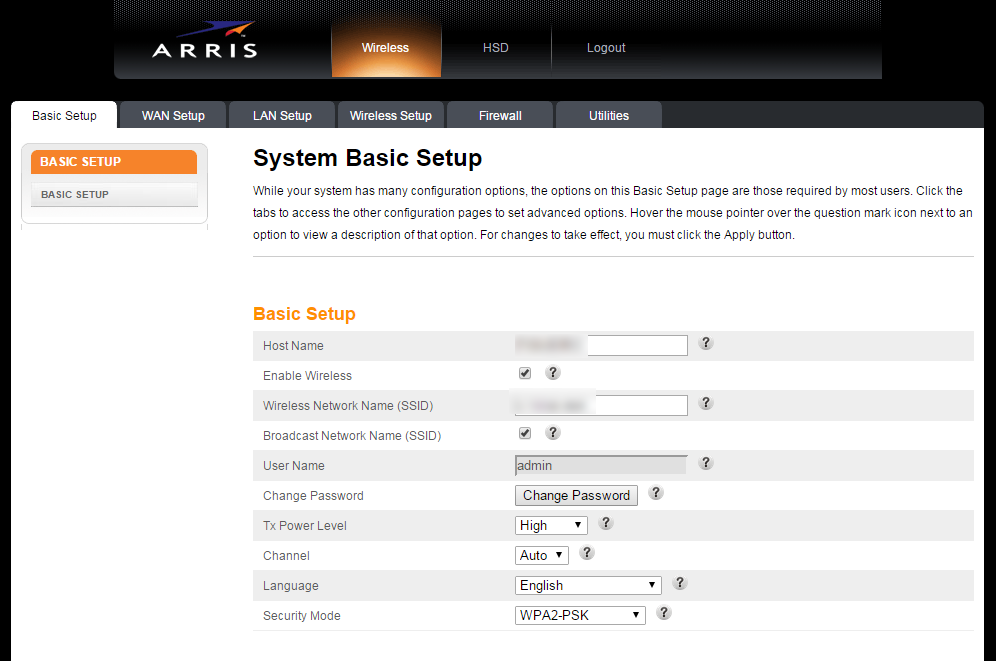This screenshot has height=661, width=996.
Task: Open the Tx Power Level dropdown
Action: click(x=551, y=525)
